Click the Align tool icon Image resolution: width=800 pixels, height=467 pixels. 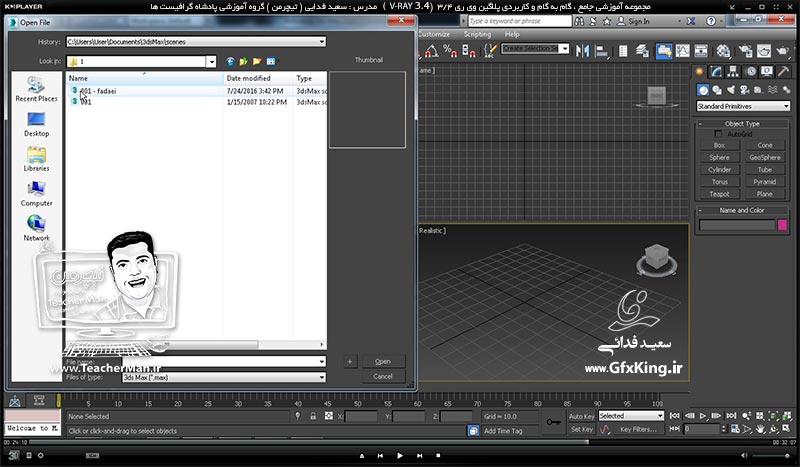tap(602, 51)
